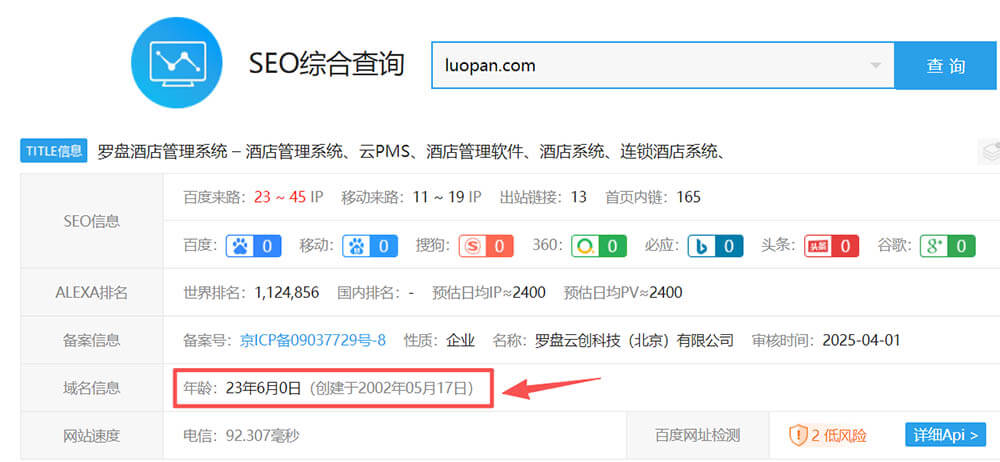Screen dimensions: 1000x462
Task: Click the 网站速度 row header
Action: [92, 436]
